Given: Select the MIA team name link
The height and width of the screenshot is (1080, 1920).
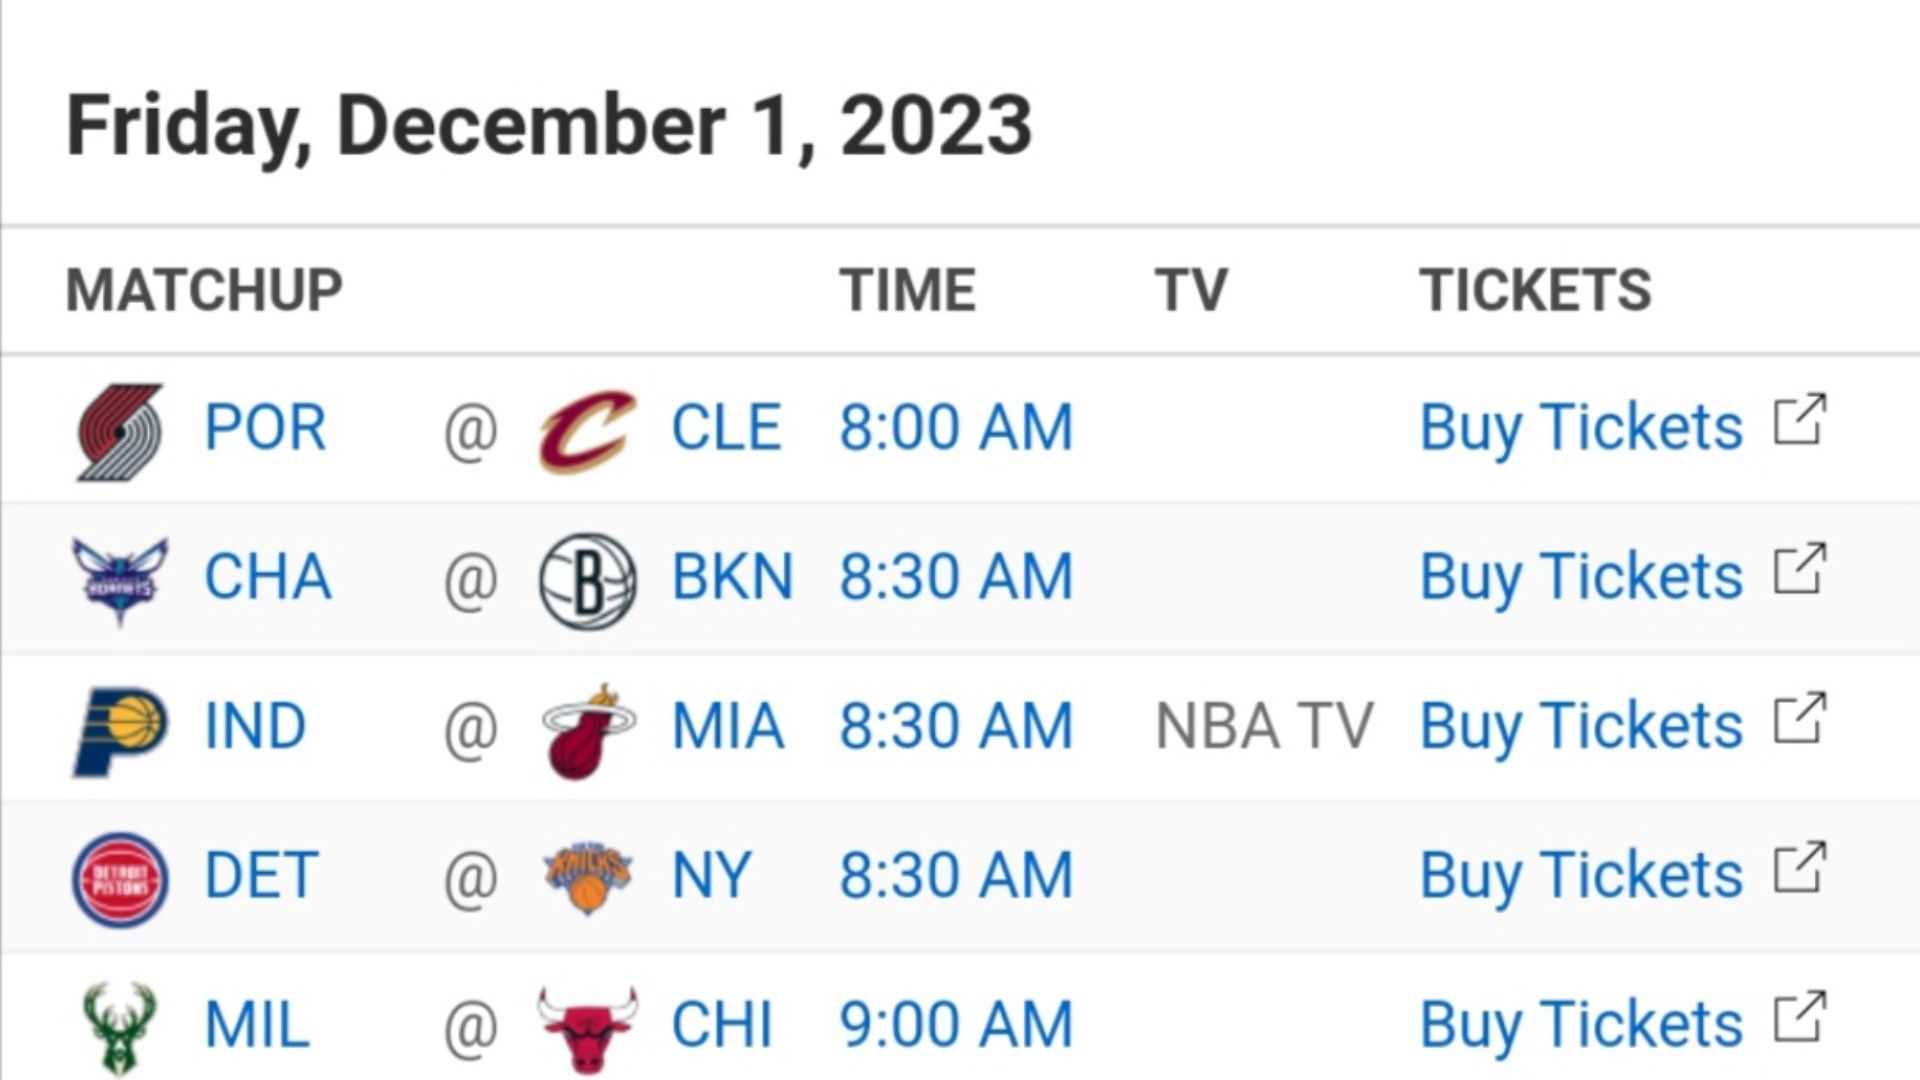Looking at the screenshot, I should click(727, 727).
